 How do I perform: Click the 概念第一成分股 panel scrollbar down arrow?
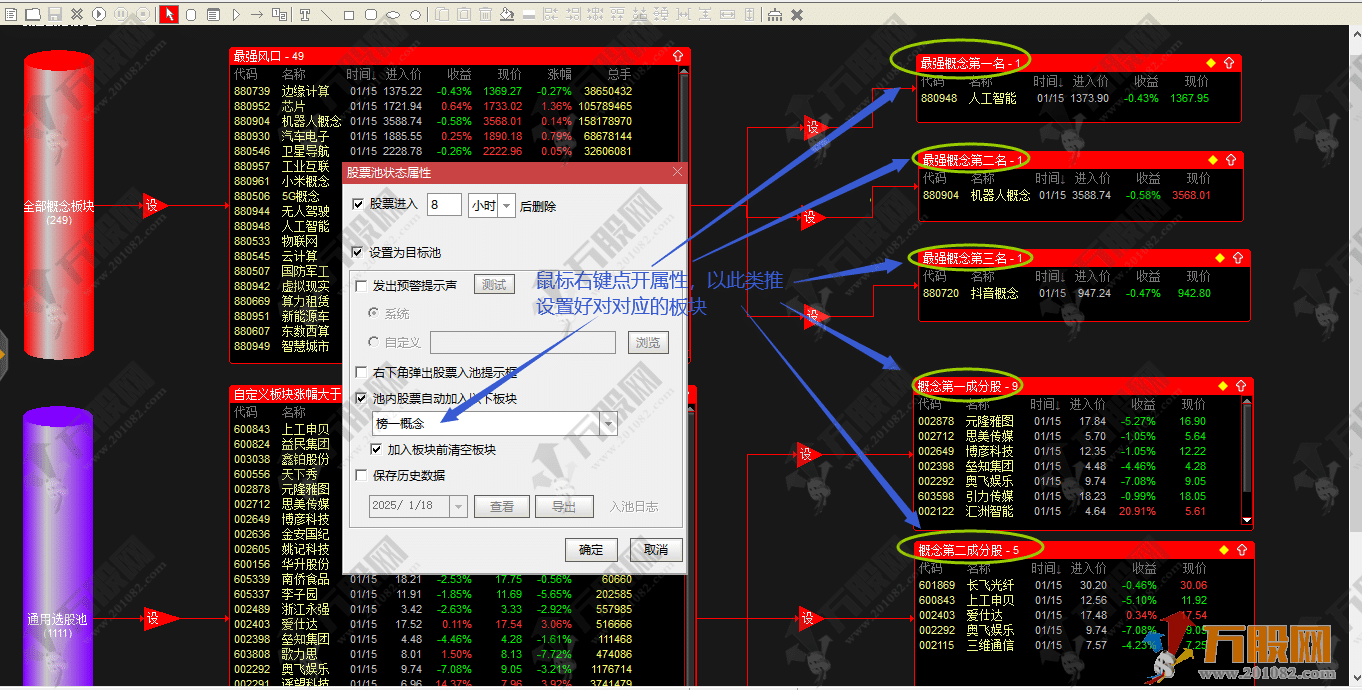pyautogui.click(x=1246, y=519)
